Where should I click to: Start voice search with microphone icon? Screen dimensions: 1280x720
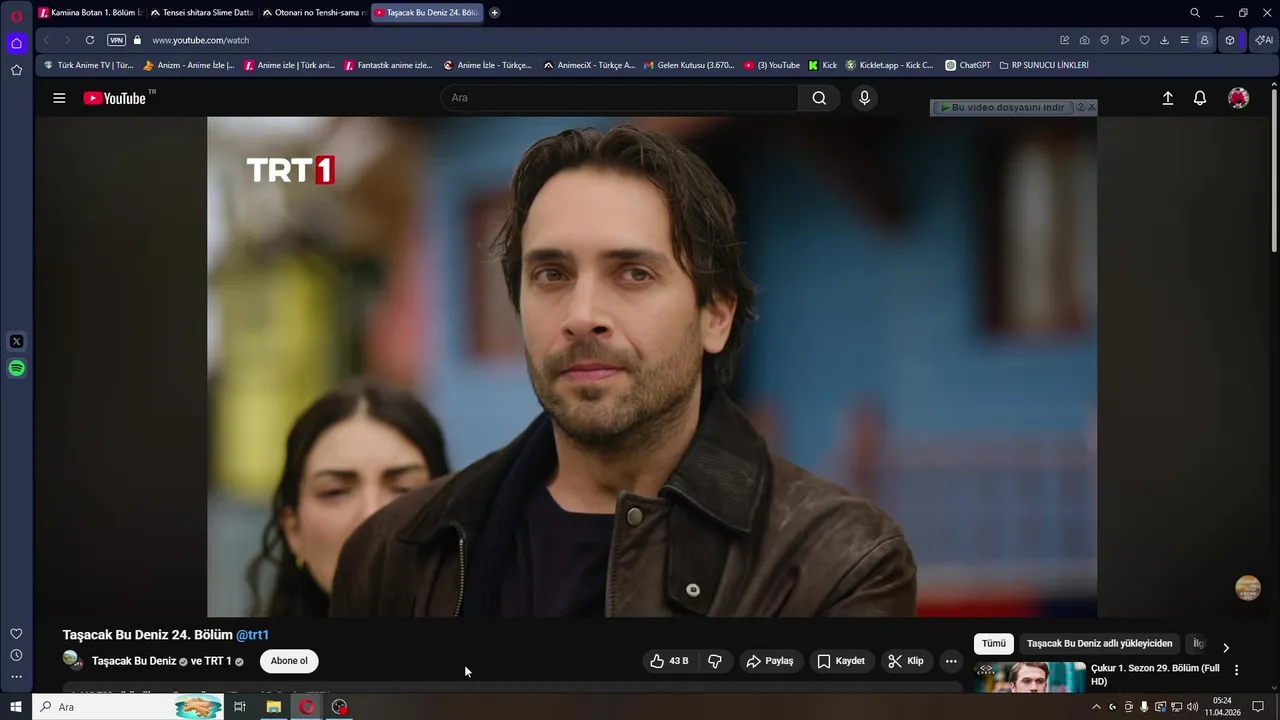[x=864, y=98]
